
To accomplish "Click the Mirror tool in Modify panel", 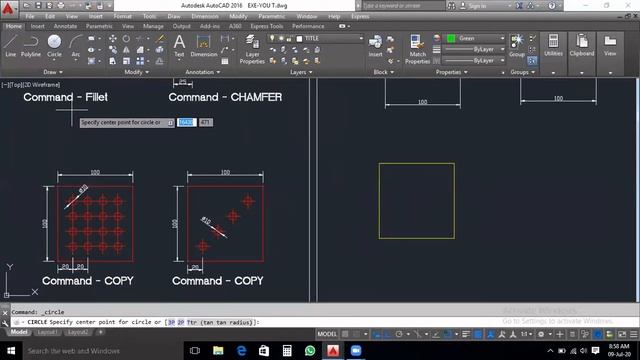I will [x=126, y=50].
